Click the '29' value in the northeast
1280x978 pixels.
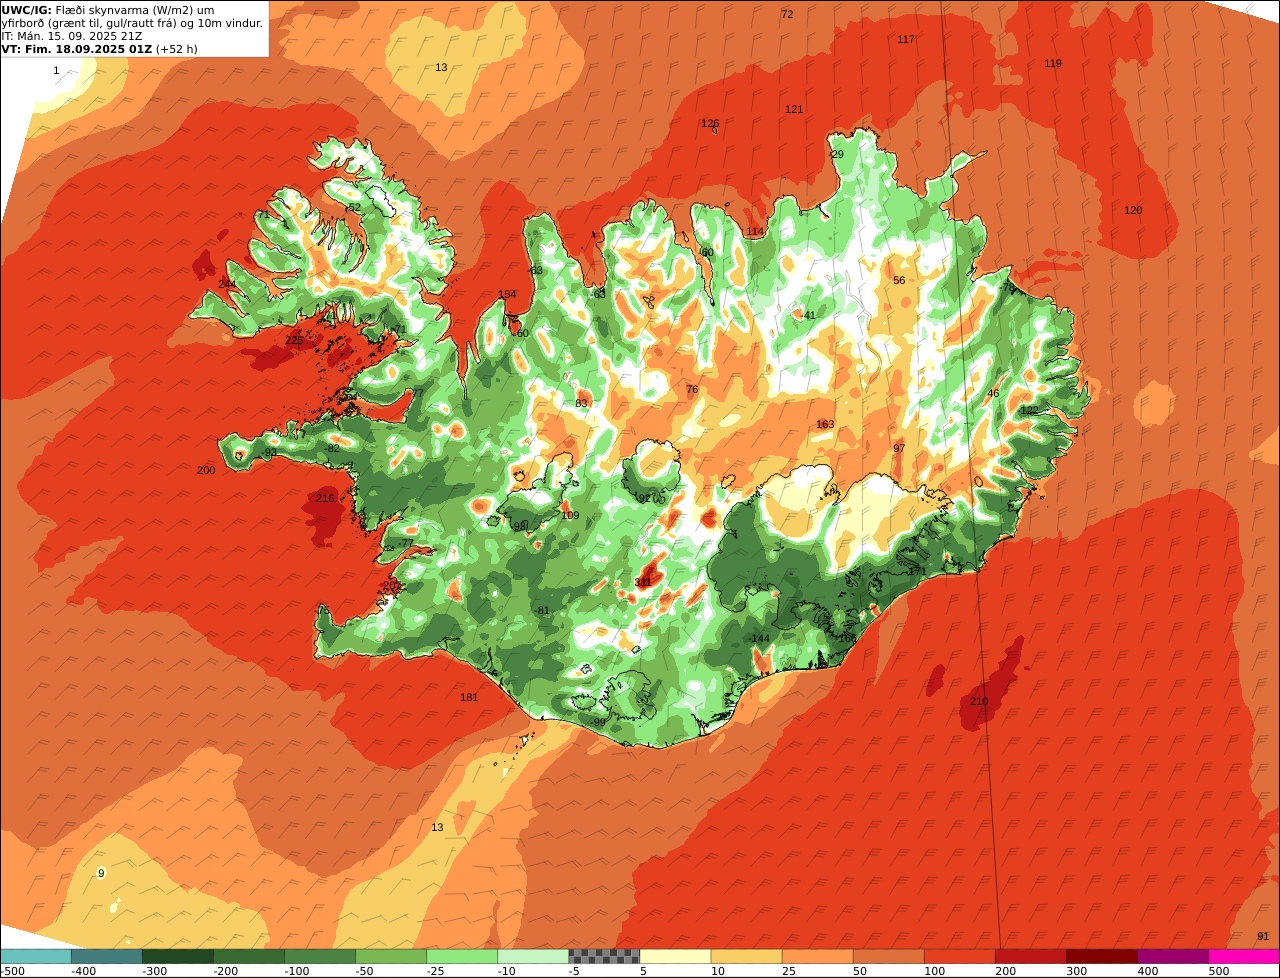click(838, 155)
